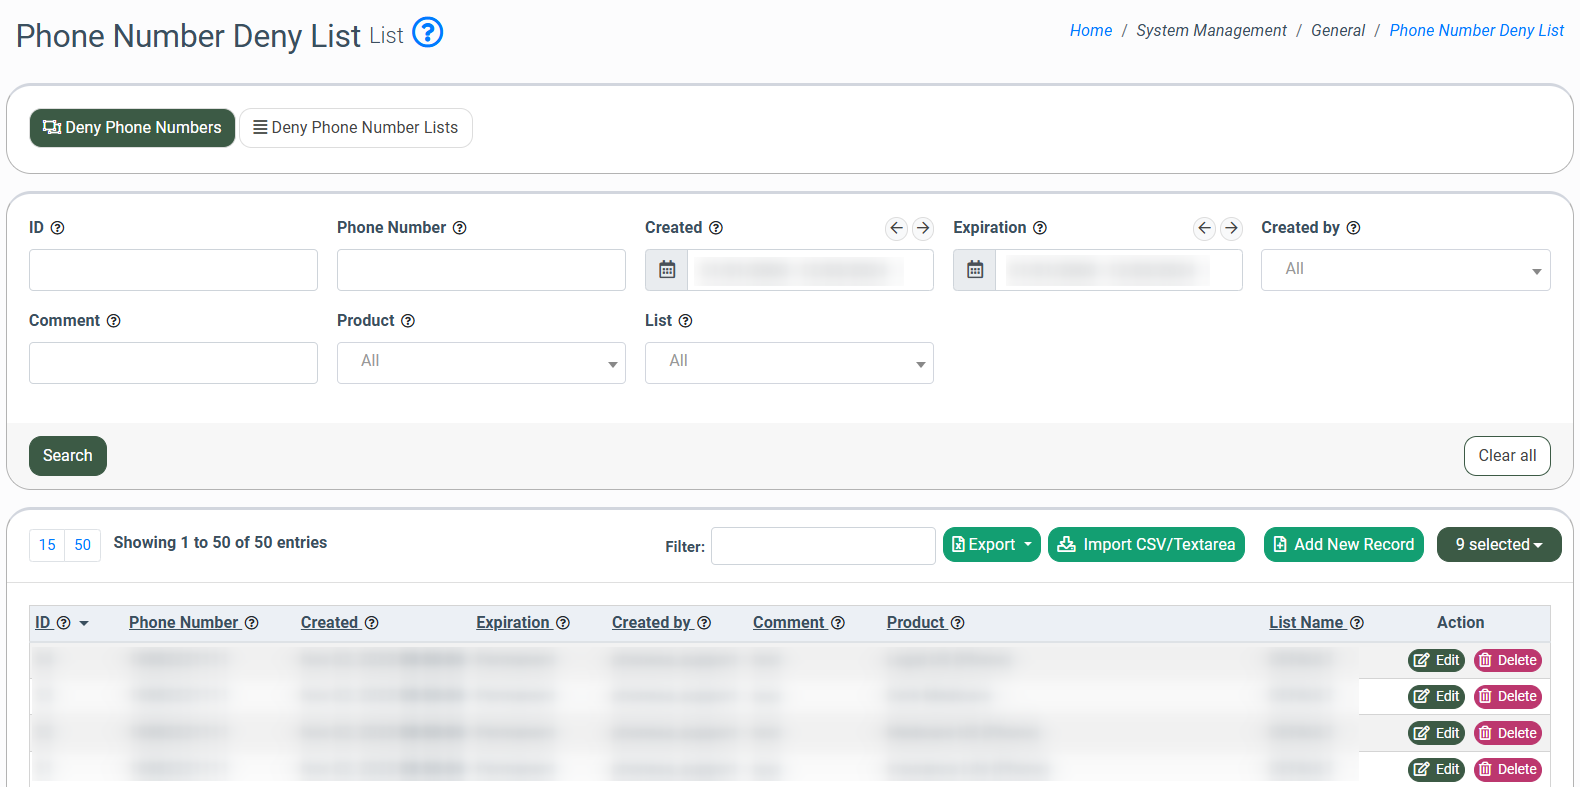1580x787 pixels.
Task: Switch to Deny Phone Number Lists tab
Action: point(356,128)
